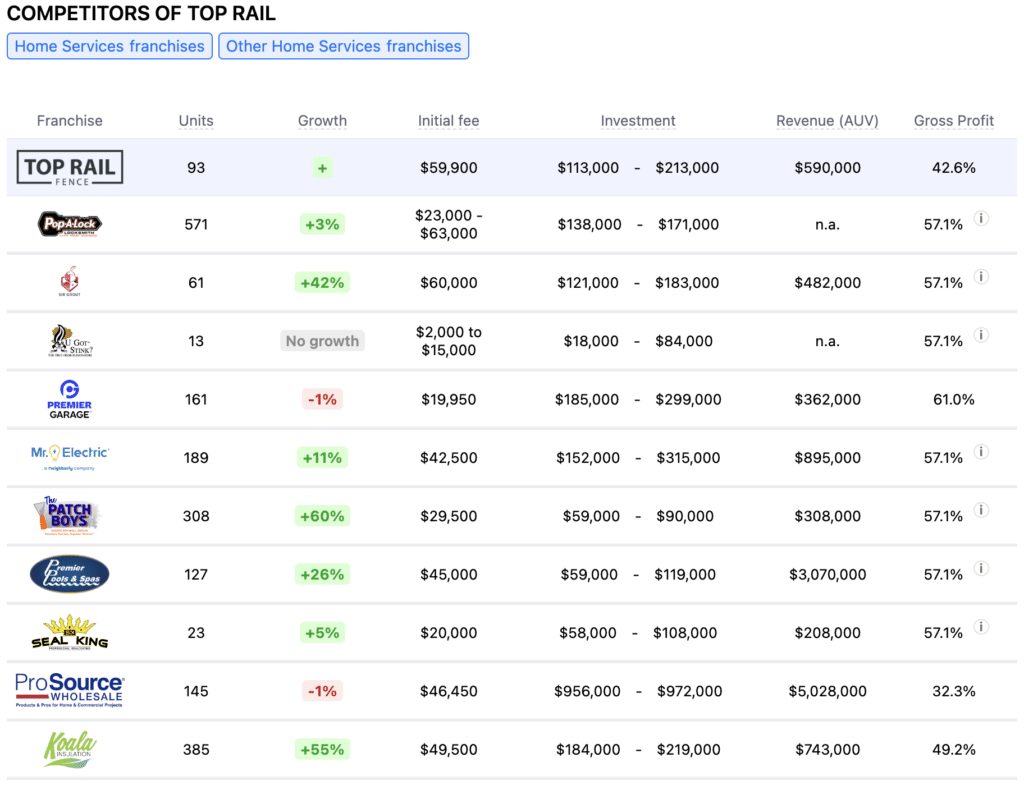Click info icon in Pop-A-Lock row
Viewport: 1024px width, 790px height.
(x=981, y=218)
